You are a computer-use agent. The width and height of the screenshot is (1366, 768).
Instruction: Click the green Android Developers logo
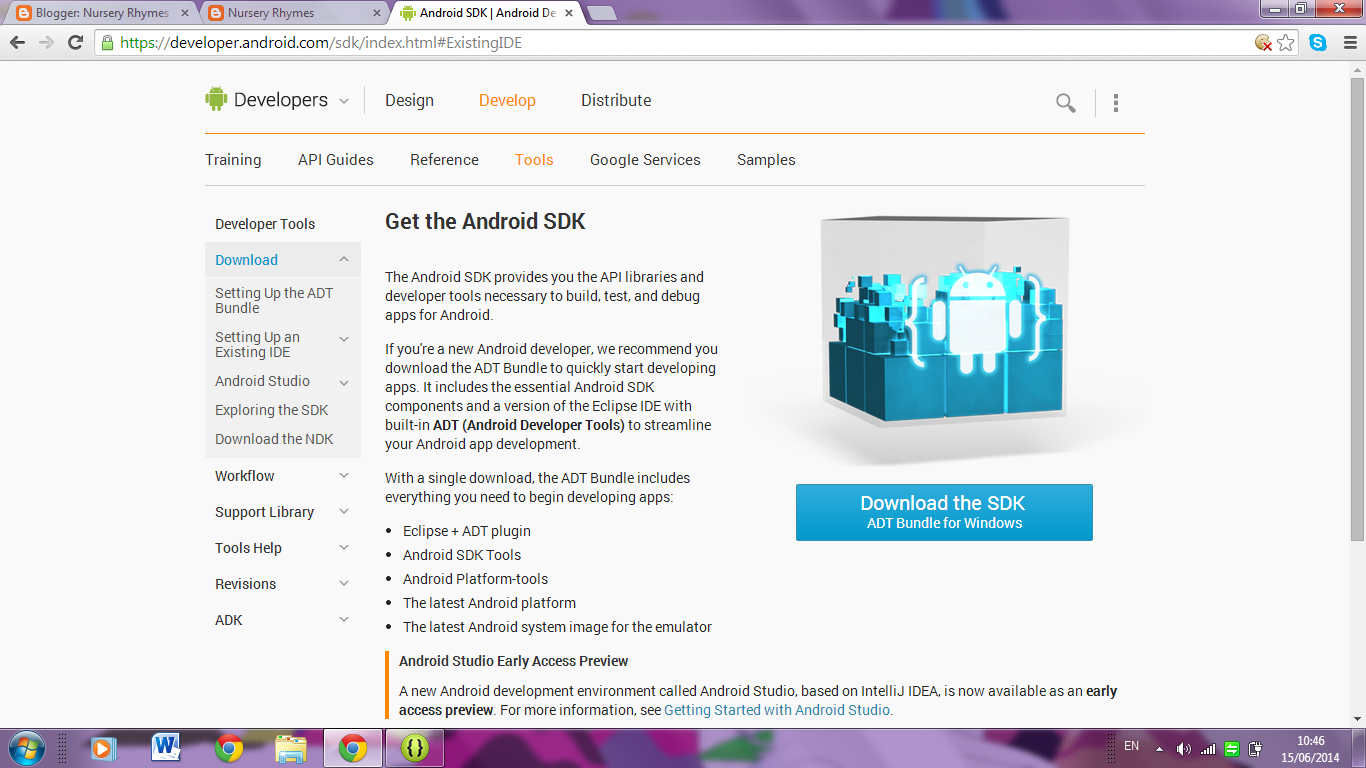[216, 99]
